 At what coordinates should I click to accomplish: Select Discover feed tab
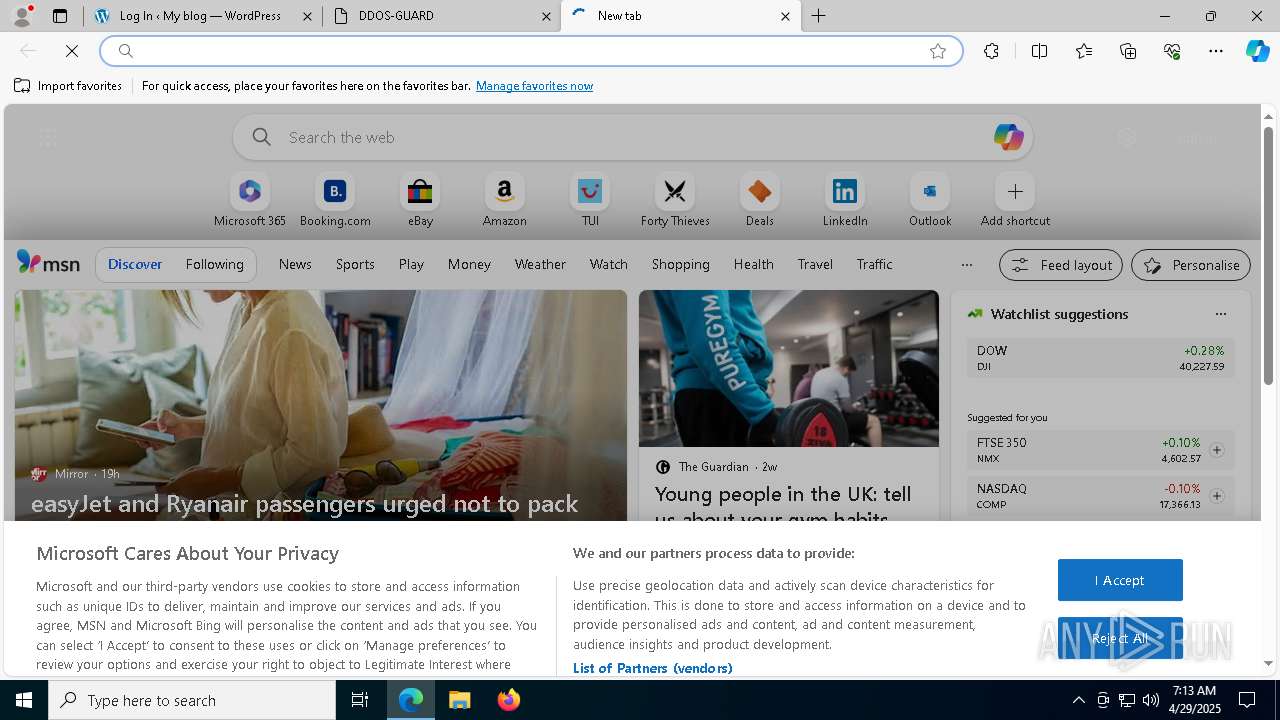[135, 264]
